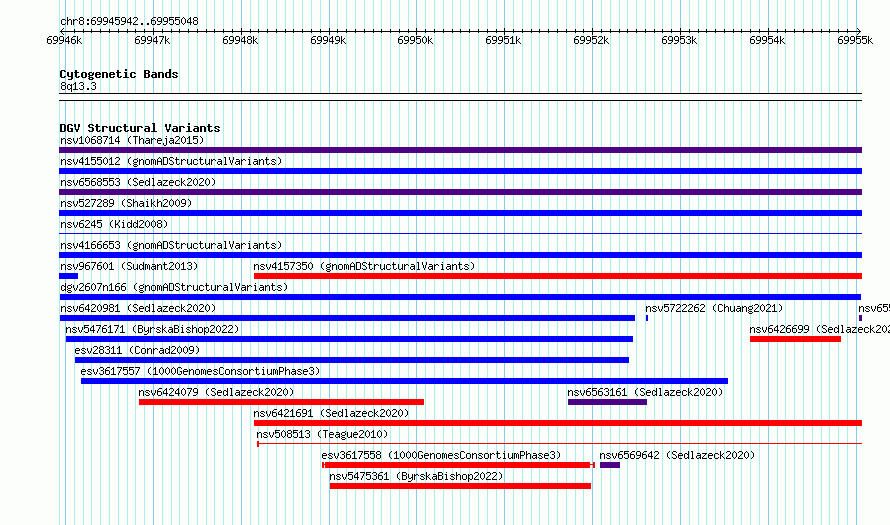This screenshot has height=525, width=890.
Task: Select the nsv6245 (Kidd2008) label
Action: tap(114, 224)
